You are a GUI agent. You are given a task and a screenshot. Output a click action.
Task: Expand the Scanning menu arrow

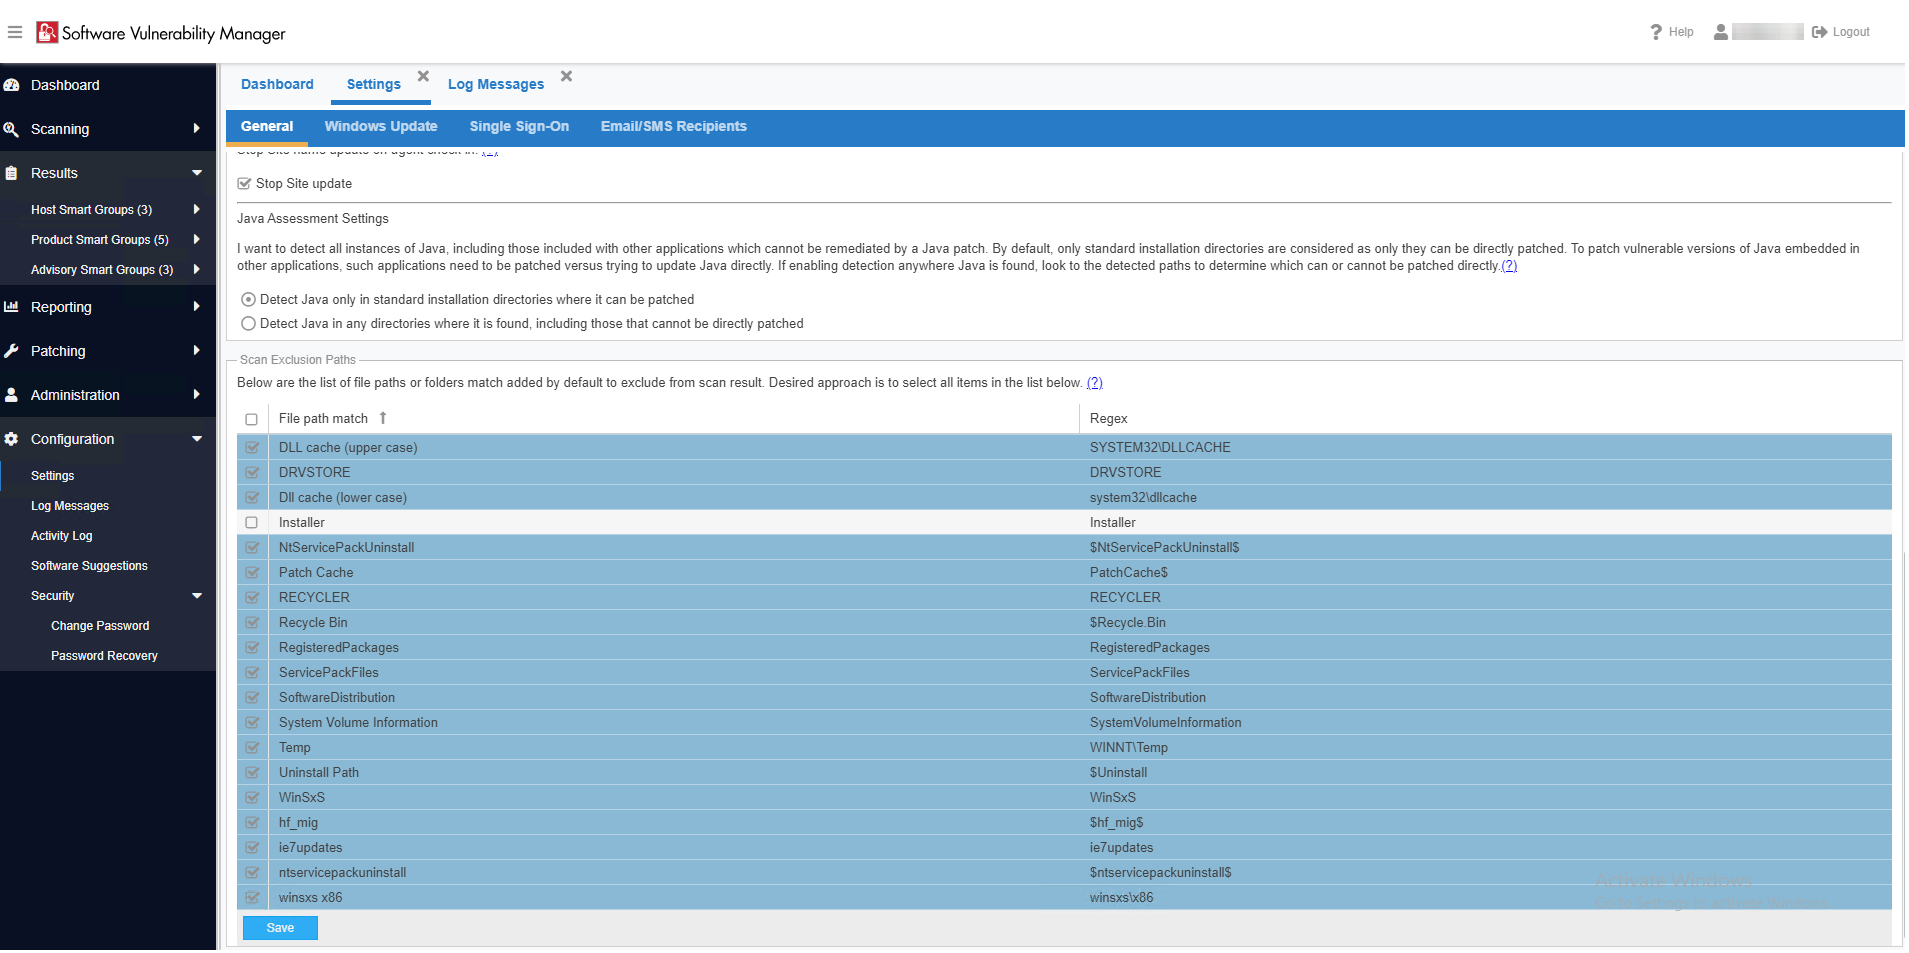tap(196, 129)
